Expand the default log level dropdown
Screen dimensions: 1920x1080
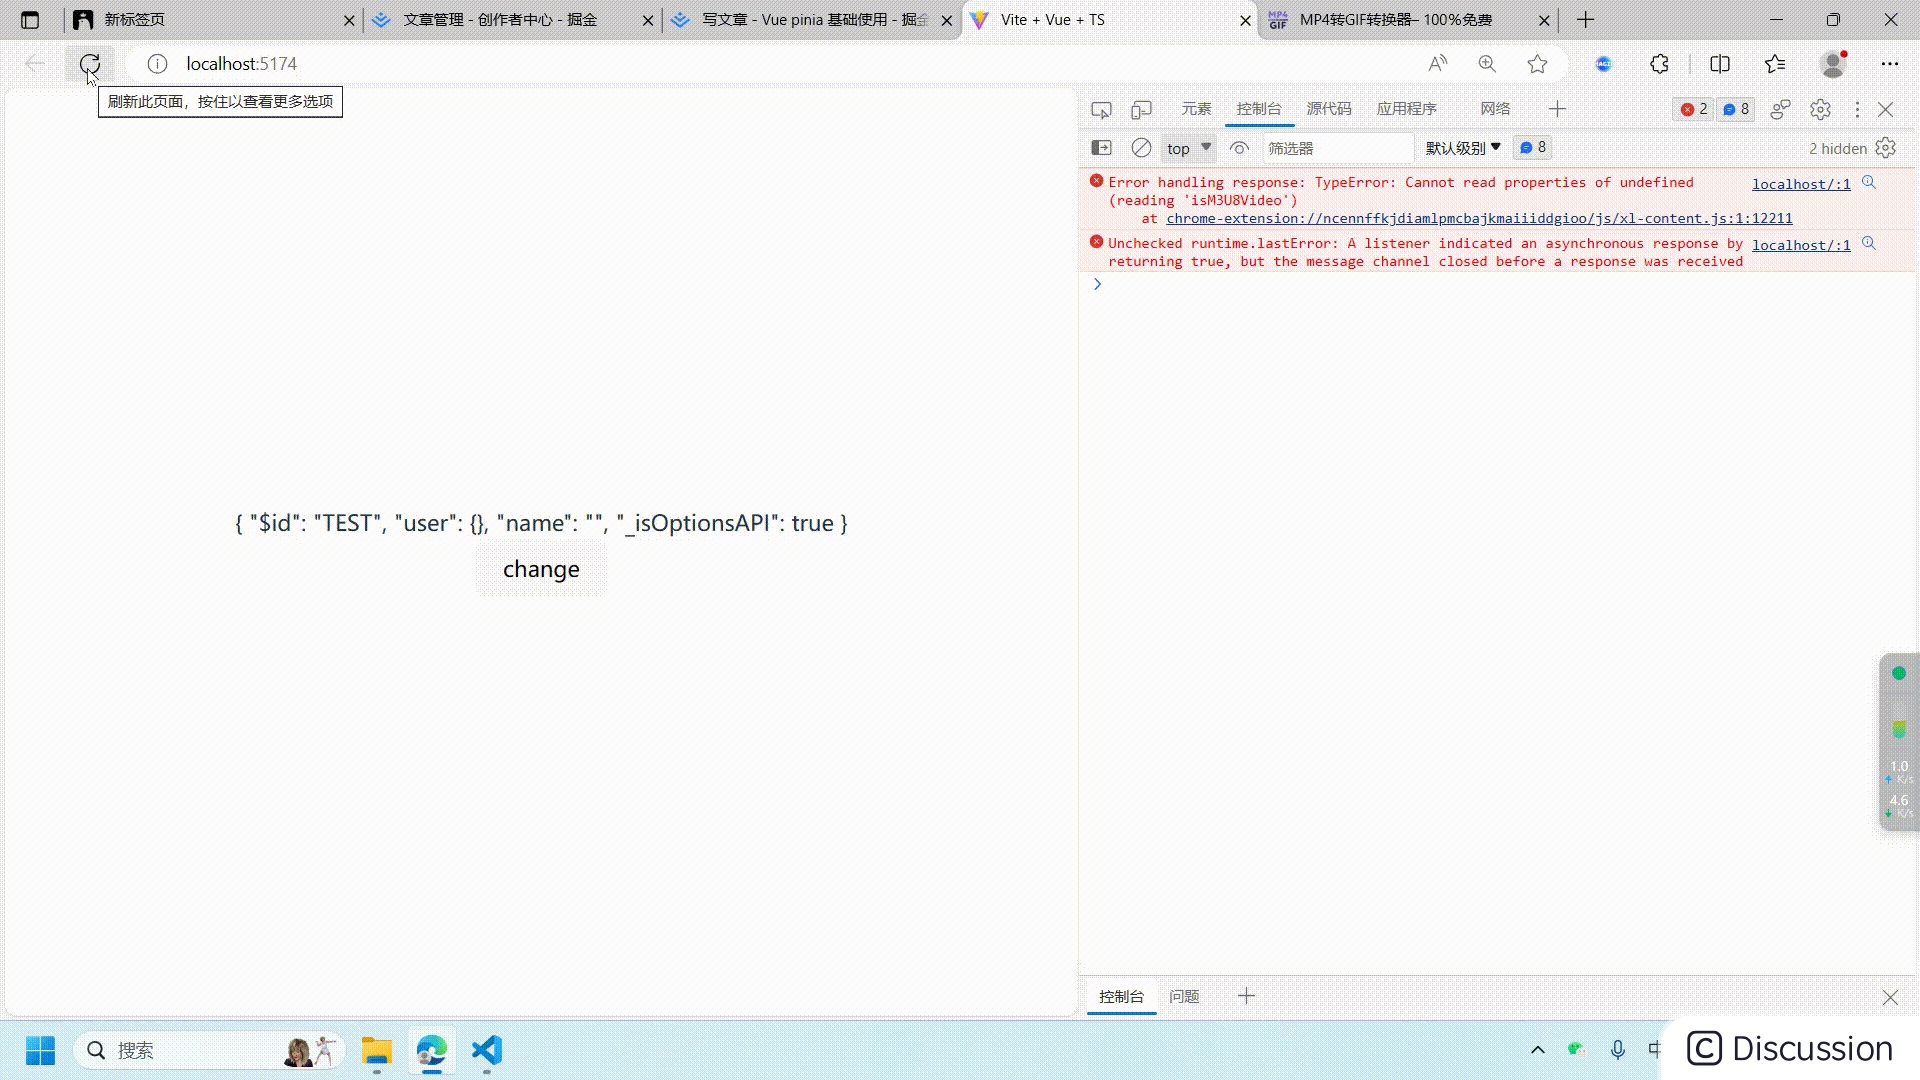coord(1463,148)
